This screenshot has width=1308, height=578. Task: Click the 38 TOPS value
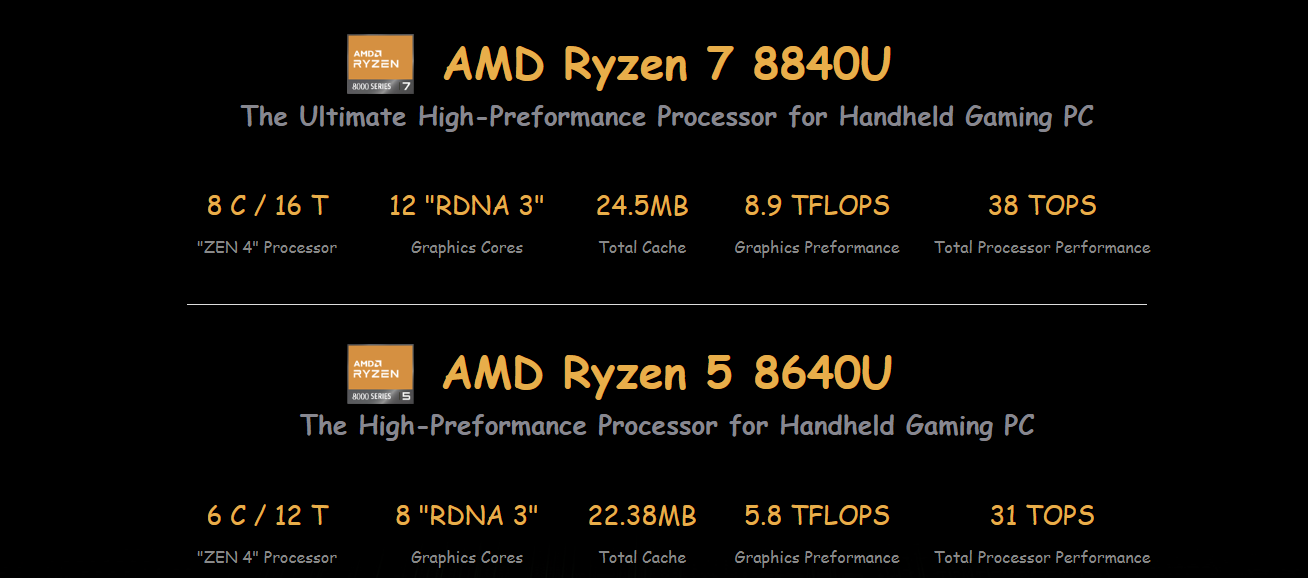[x=1042, y=206]
